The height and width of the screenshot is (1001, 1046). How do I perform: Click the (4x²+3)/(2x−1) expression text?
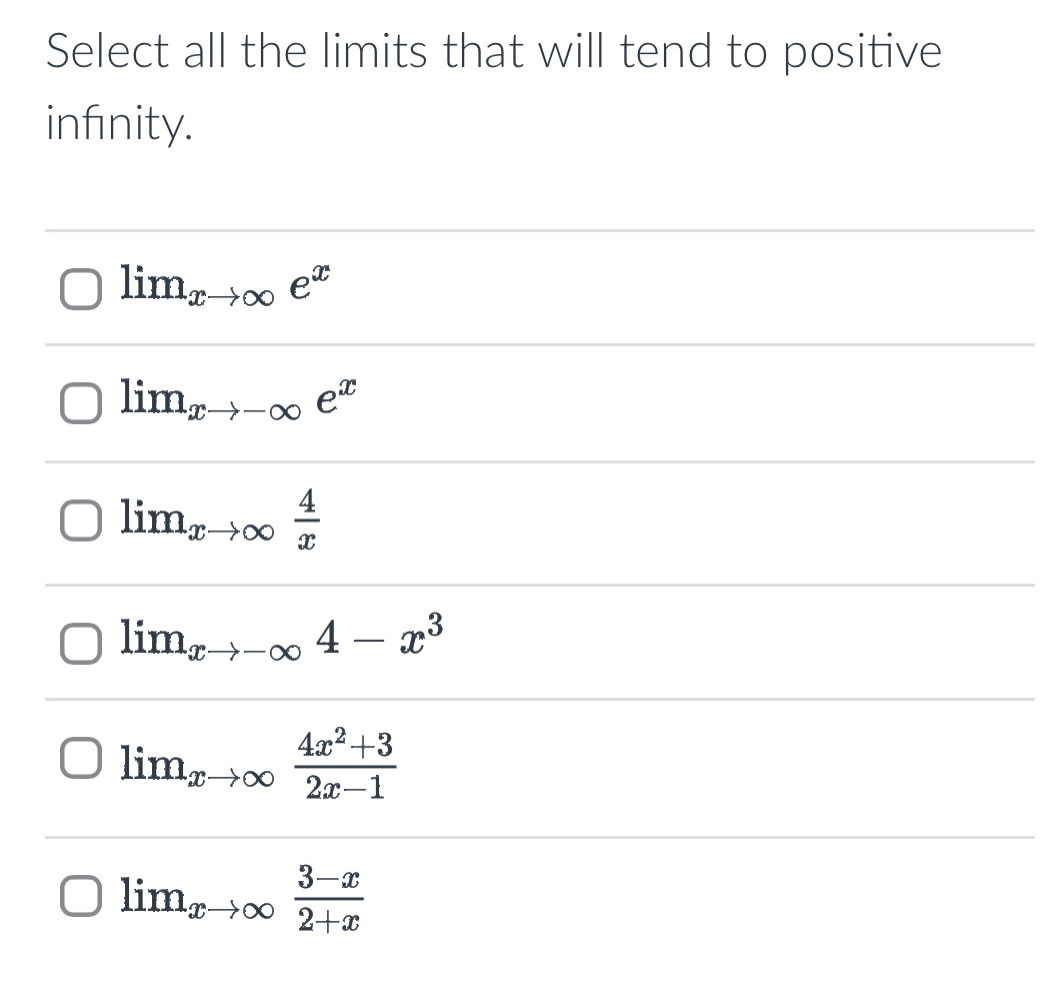click(x=346, y=763)
